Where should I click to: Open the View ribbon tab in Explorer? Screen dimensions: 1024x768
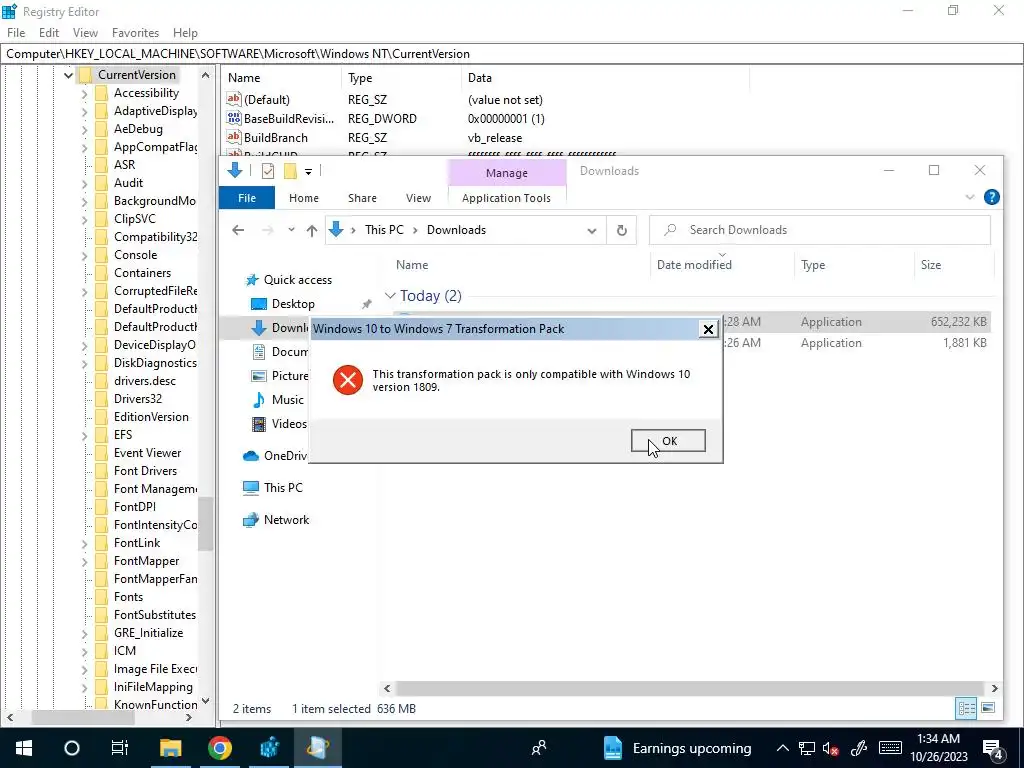(x=418, y=198)
